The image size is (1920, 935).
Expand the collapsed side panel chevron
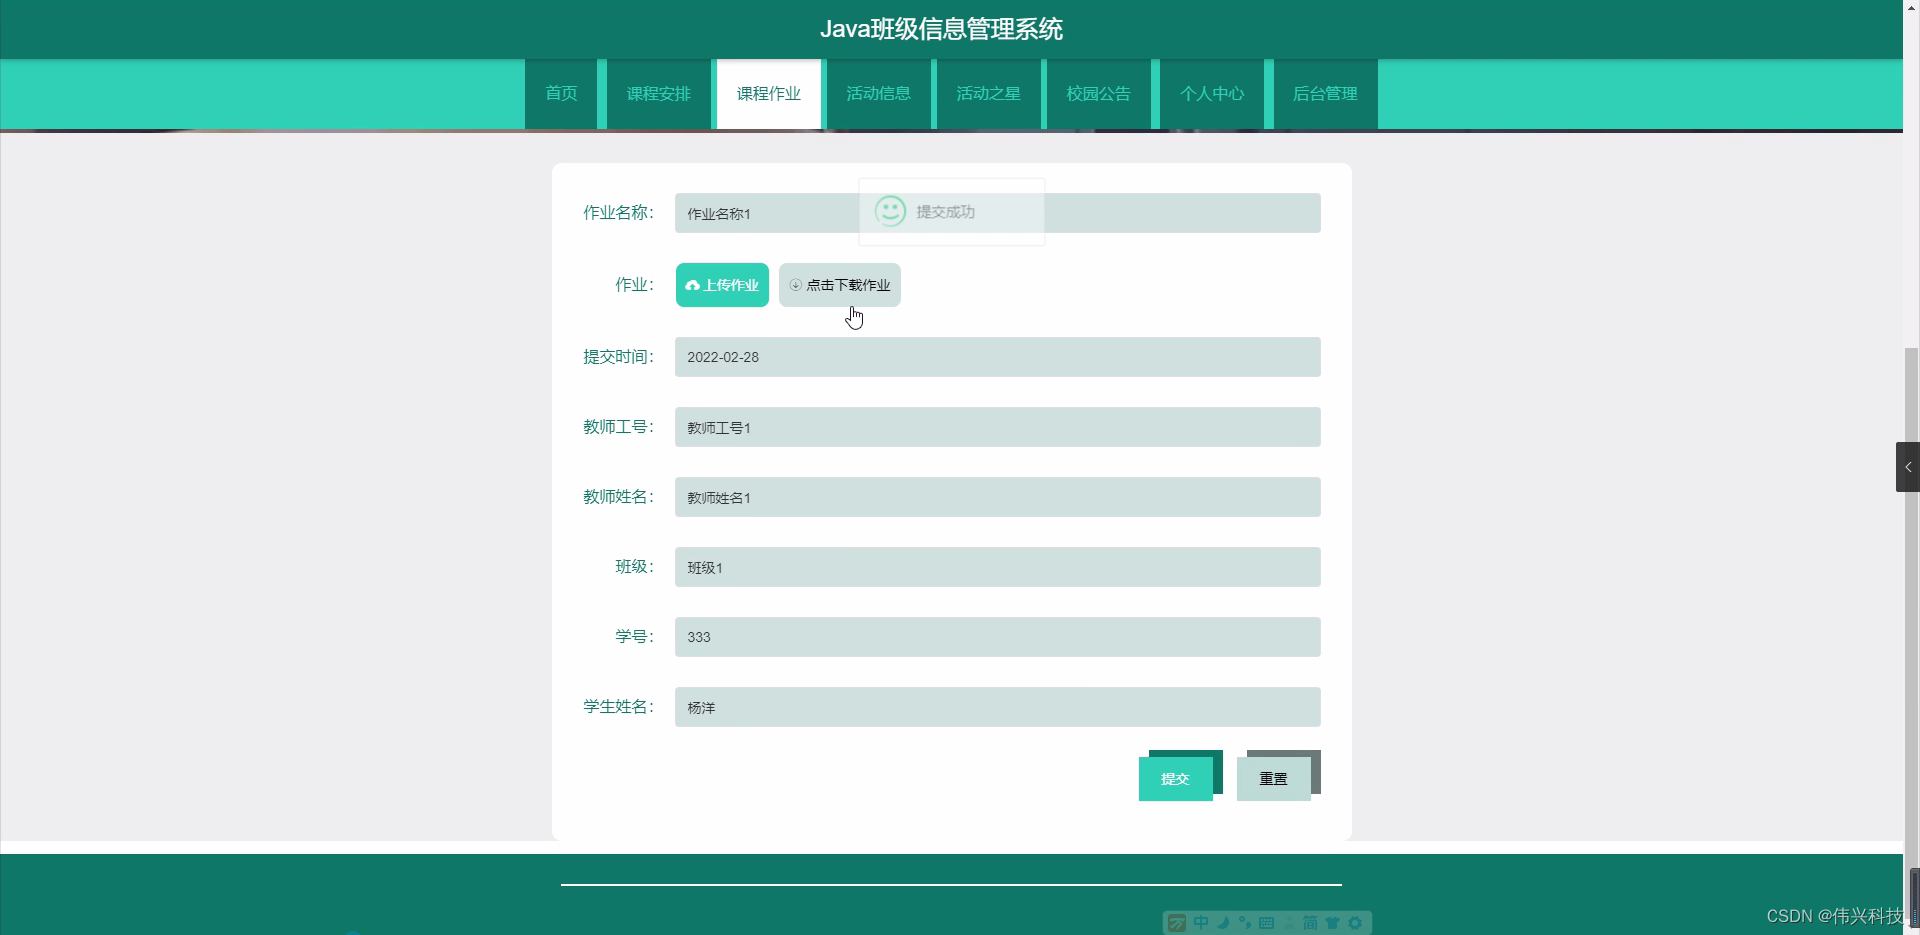(x=1908, y=466)
